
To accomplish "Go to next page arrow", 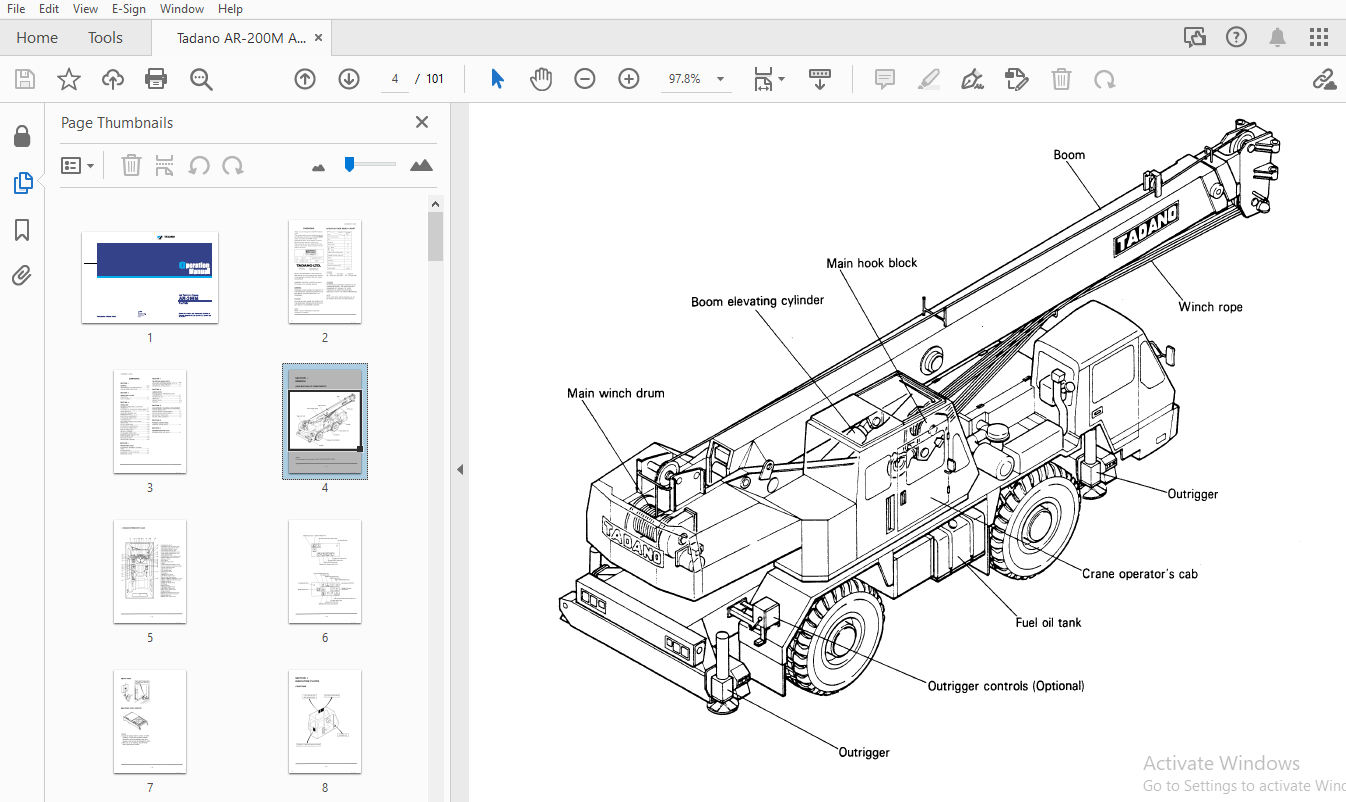I will 349,79.
